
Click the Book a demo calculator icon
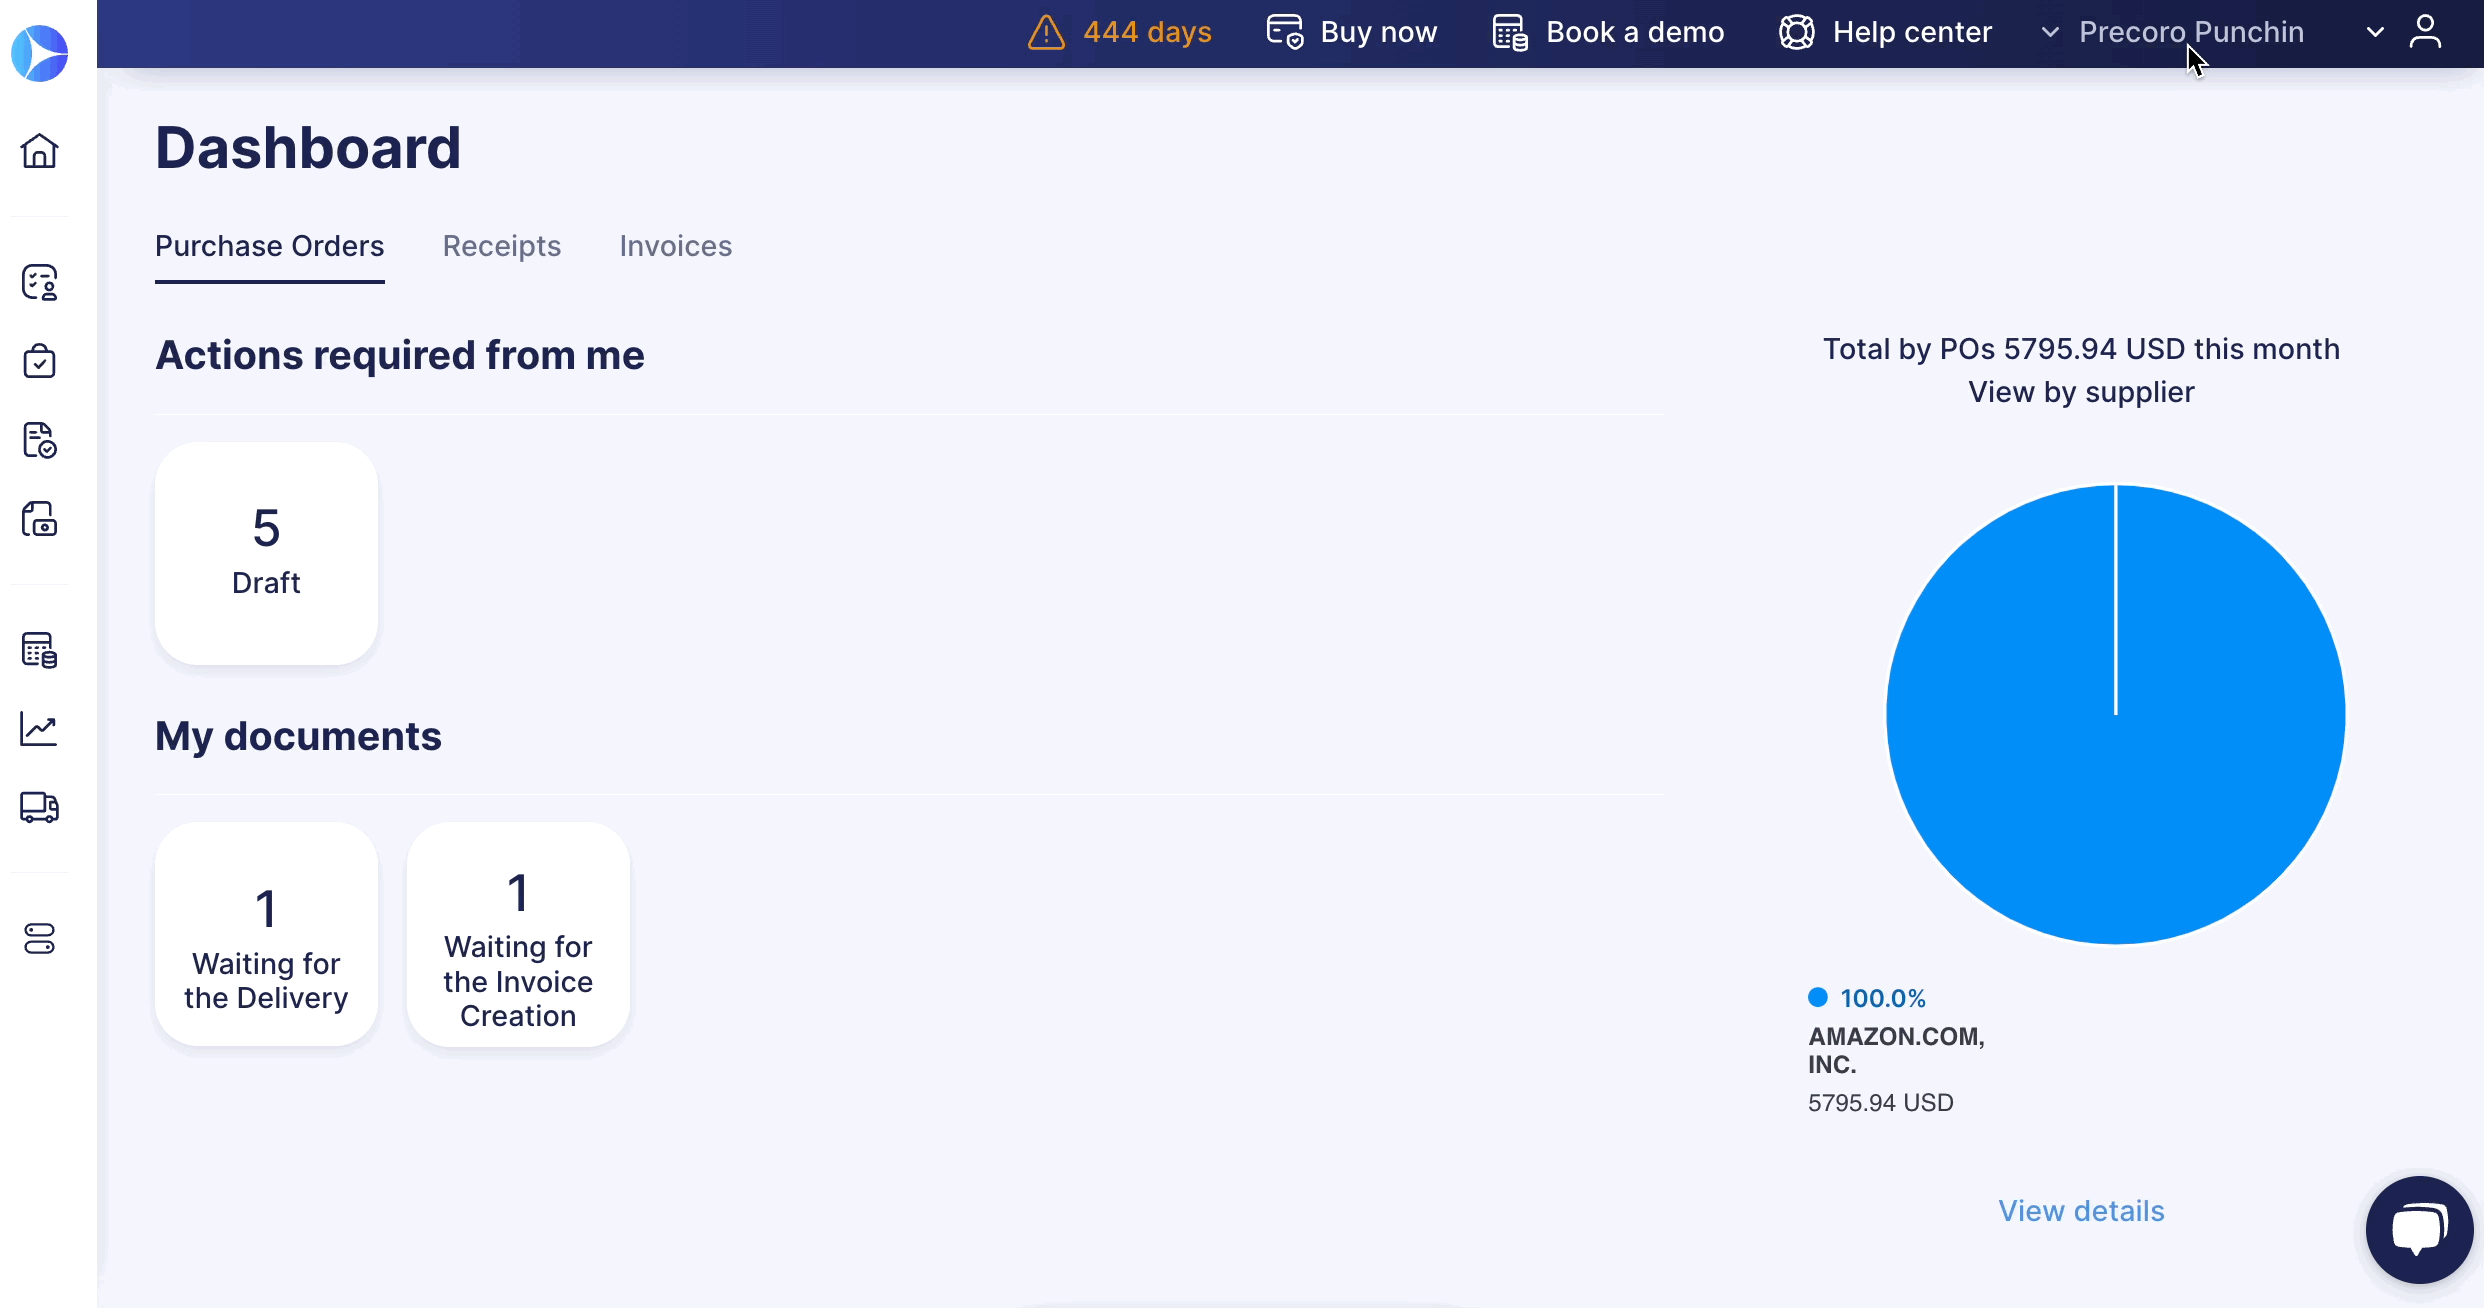click(x=1510, y=32)
